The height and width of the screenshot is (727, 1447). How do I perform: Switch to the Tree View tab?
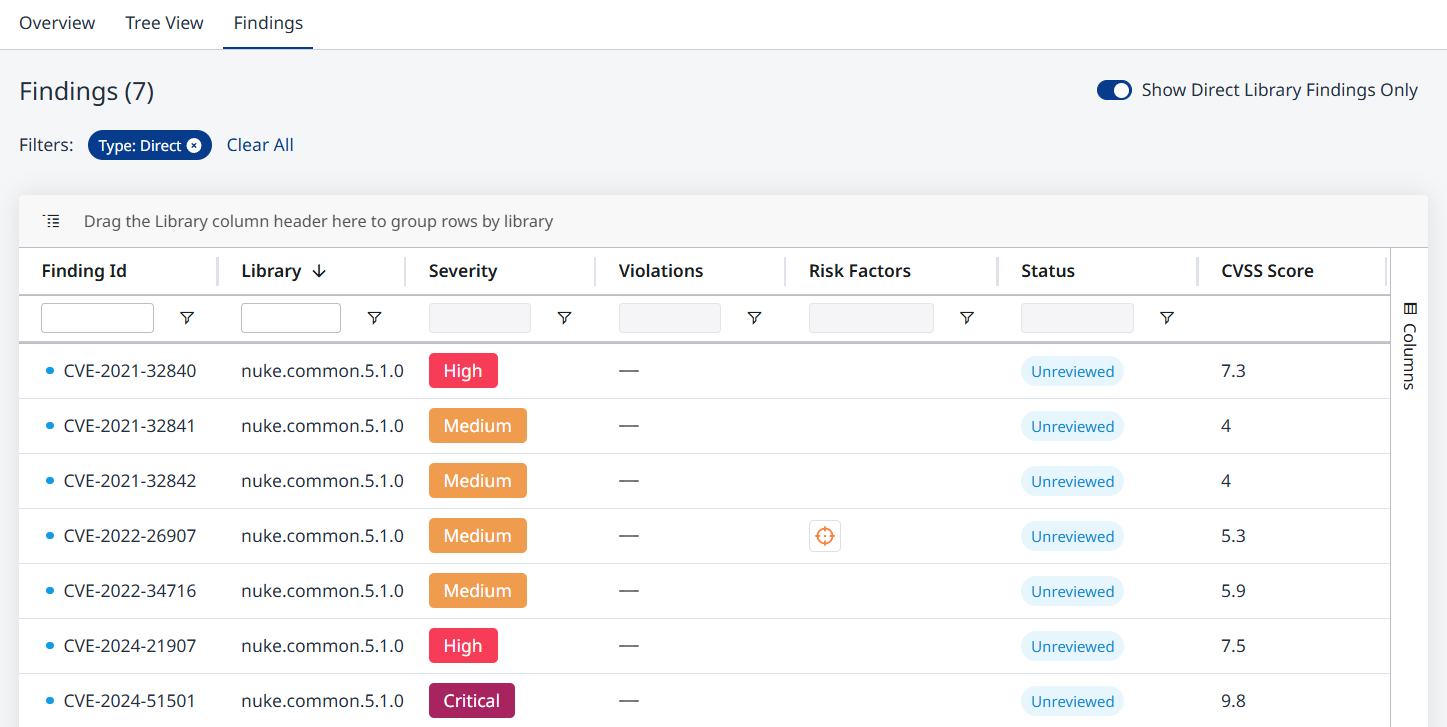click(164, 23)
